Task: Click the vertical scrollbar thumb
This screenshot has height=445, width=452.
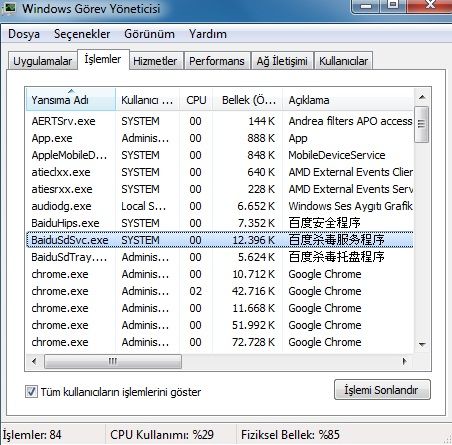Action: click(422, 124)
